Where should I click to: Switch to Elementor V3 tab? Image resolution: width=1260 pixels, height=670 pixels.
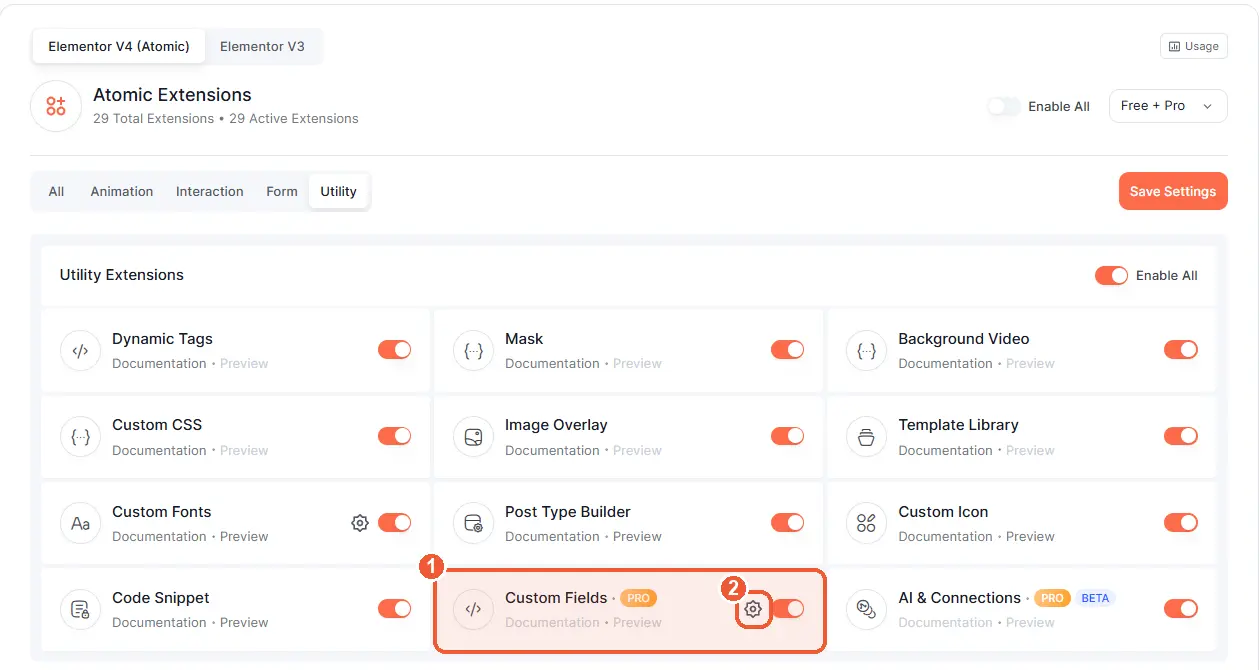pos(262,46)
